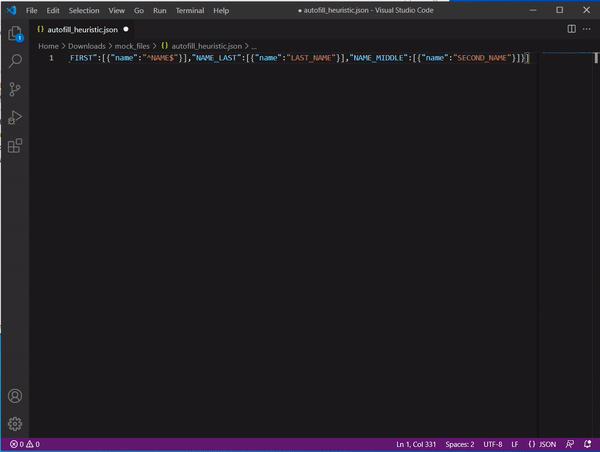This screenshot has height=452, width=600.
Task: Click the "NAME_MIDDLE" key in the editor
Action: [x=379, y=58]
